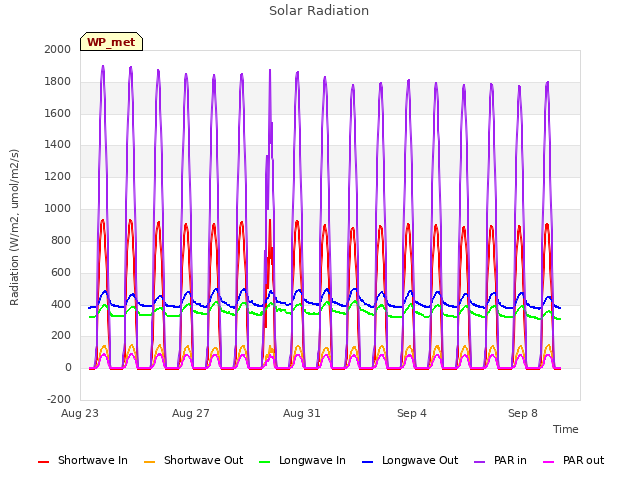
Task: Select the Sep 8 x-axis tick label
Action: 523,413
